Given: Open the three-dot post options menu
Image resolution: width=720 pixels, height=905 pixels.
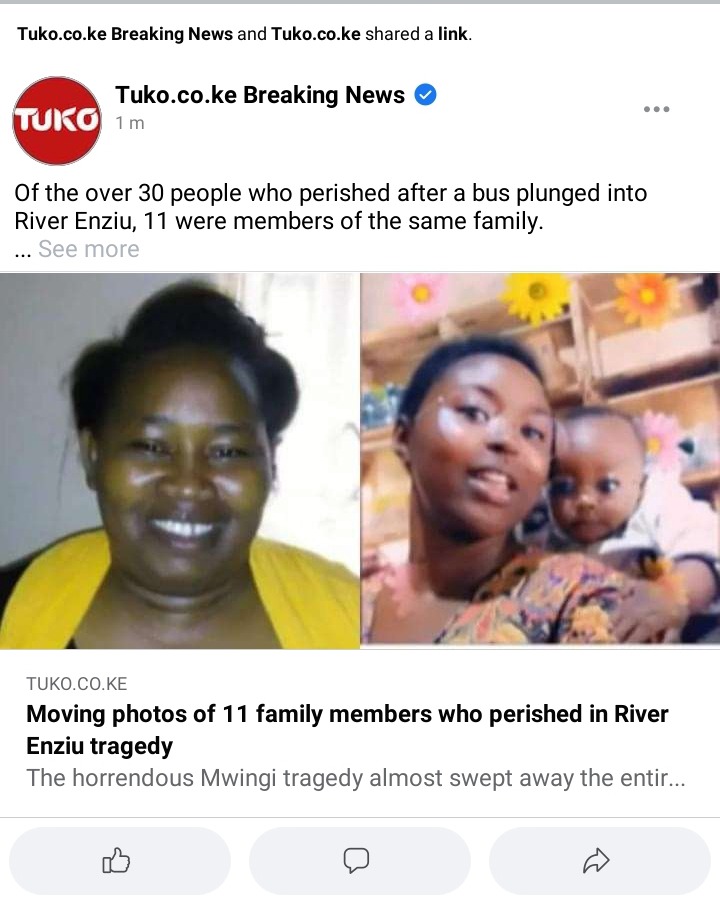Looking at the screenshot, I should coord(656,109).
